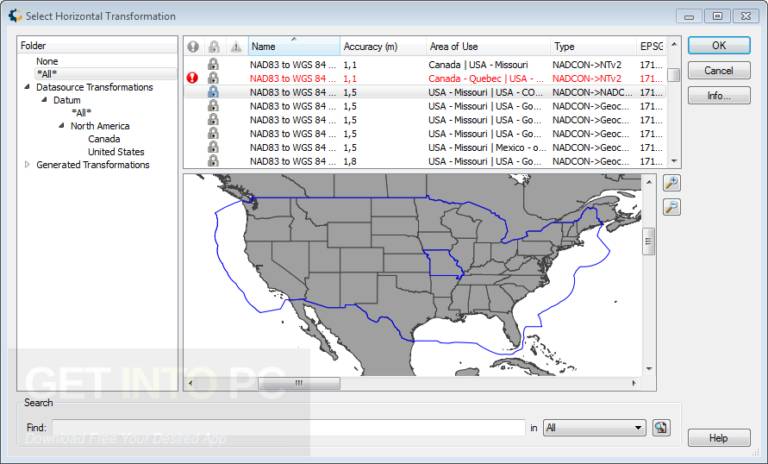Click lock icon of the Canada | USA - Missouri row
This screenshot has width=768, height=464.
213,64
